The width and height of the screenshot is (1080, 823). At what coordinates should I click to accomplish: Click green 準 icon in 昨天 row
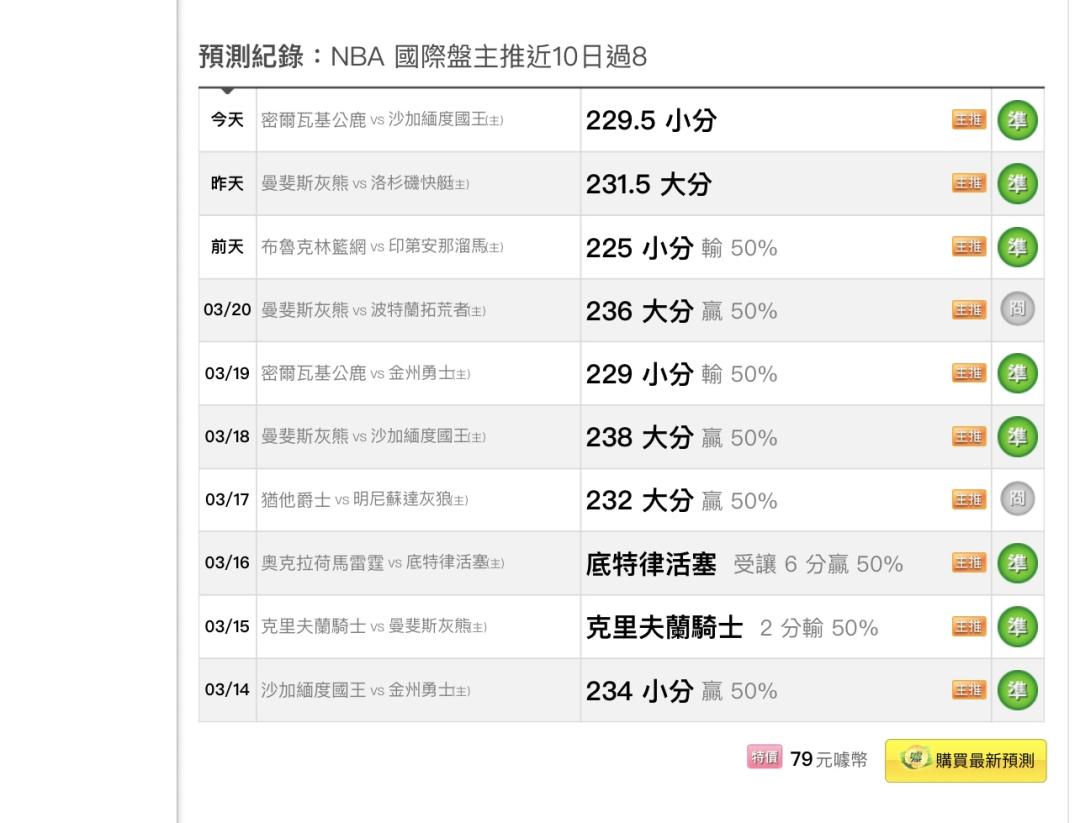1019,184
